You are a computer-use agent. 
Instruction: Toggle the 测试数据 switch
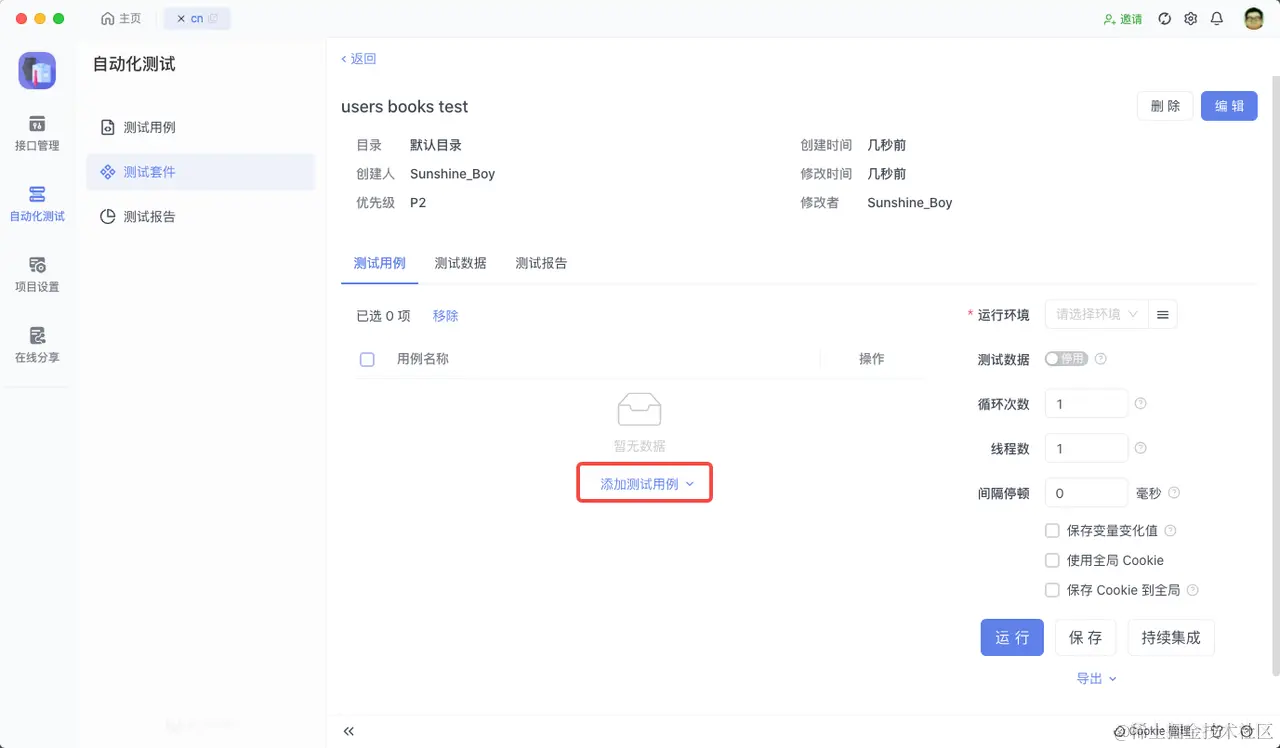[x=1066, y=358]
